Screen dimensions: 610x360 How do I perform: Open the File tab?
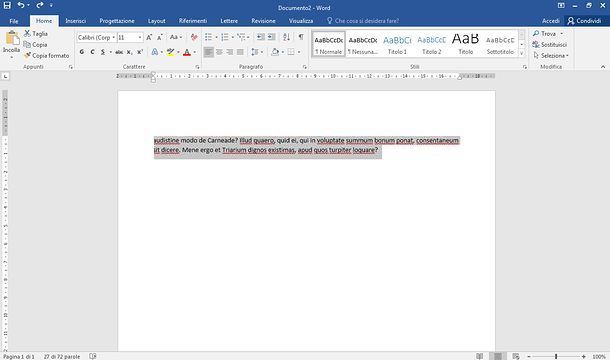[14, 21]
